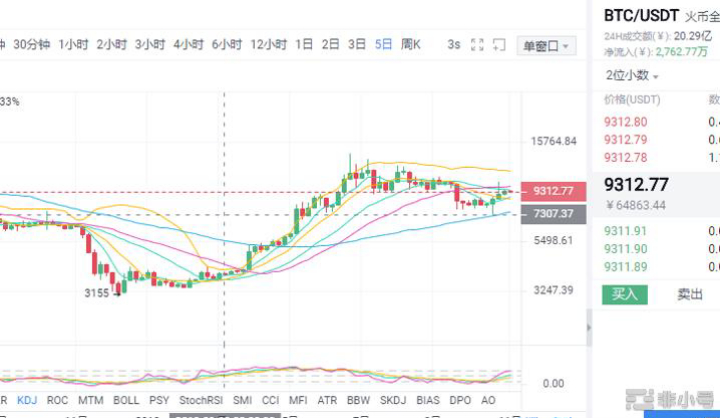The image size is (720, 418).
Task: Open the 2位小数 decimal precision dropdown
Action: (x=632, y=75)
